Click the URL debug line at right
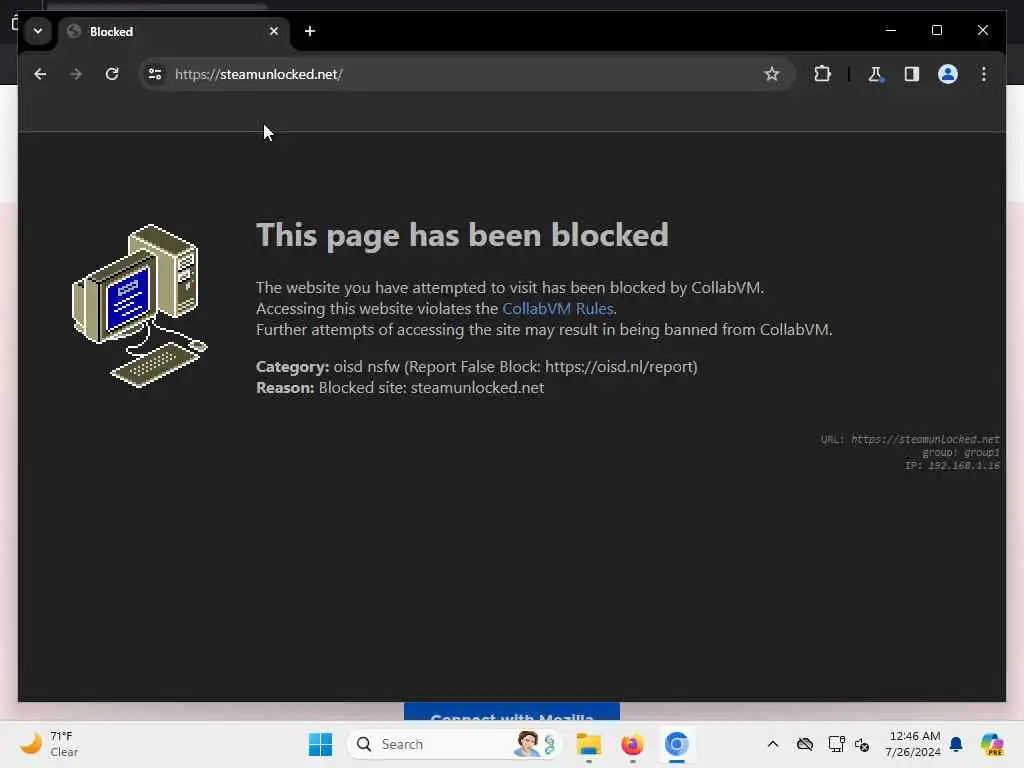Image resolution: width=1024 pixels, height=768 pixels. [910, 440]
